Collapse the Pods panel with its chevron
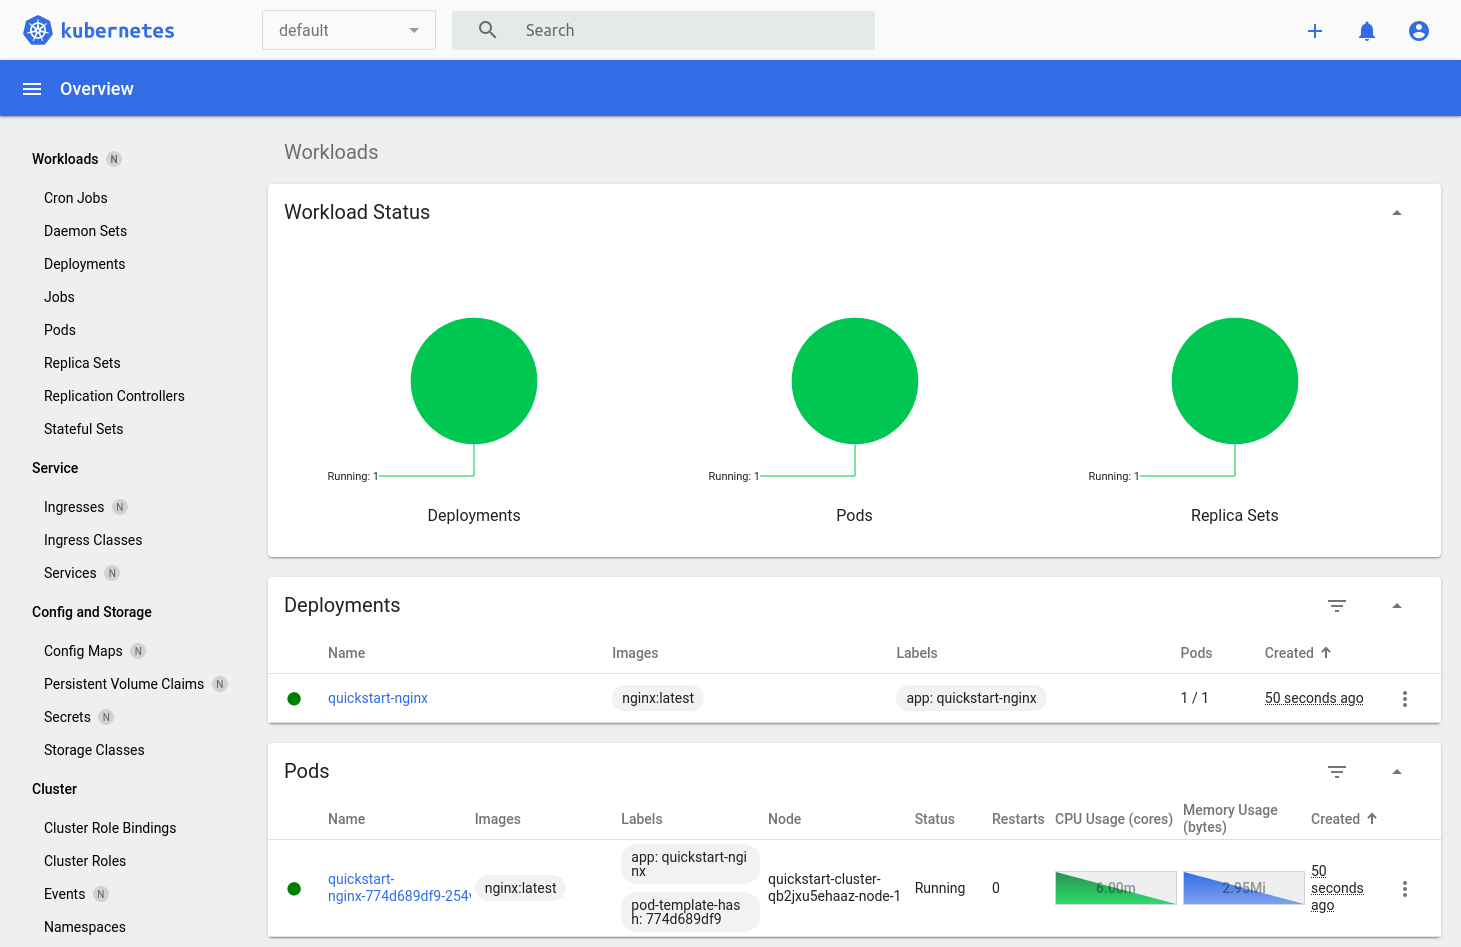The width and height of the screenshot is (1461, 947). point(1396,771)
